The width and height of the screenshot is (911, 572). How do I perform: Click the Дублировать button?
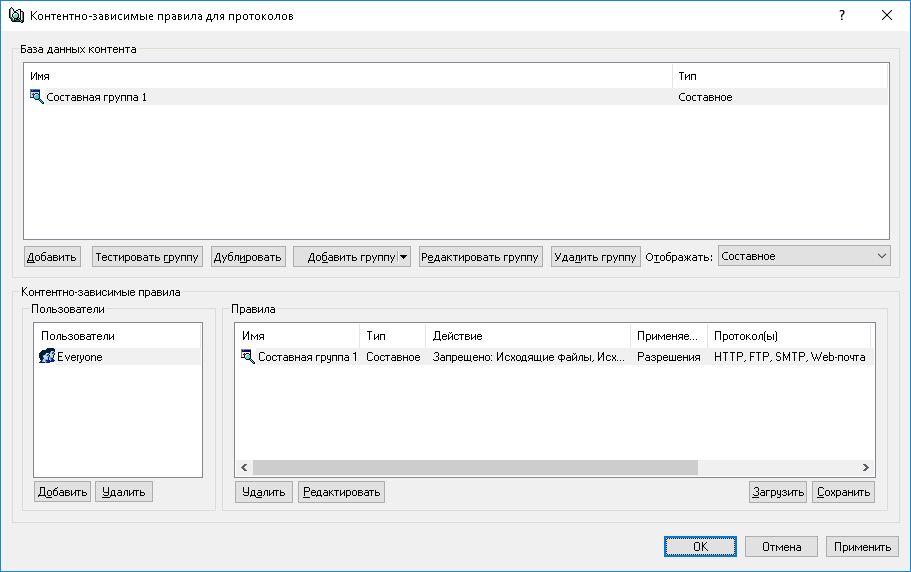pyautogui.click(x=248, y=257)
